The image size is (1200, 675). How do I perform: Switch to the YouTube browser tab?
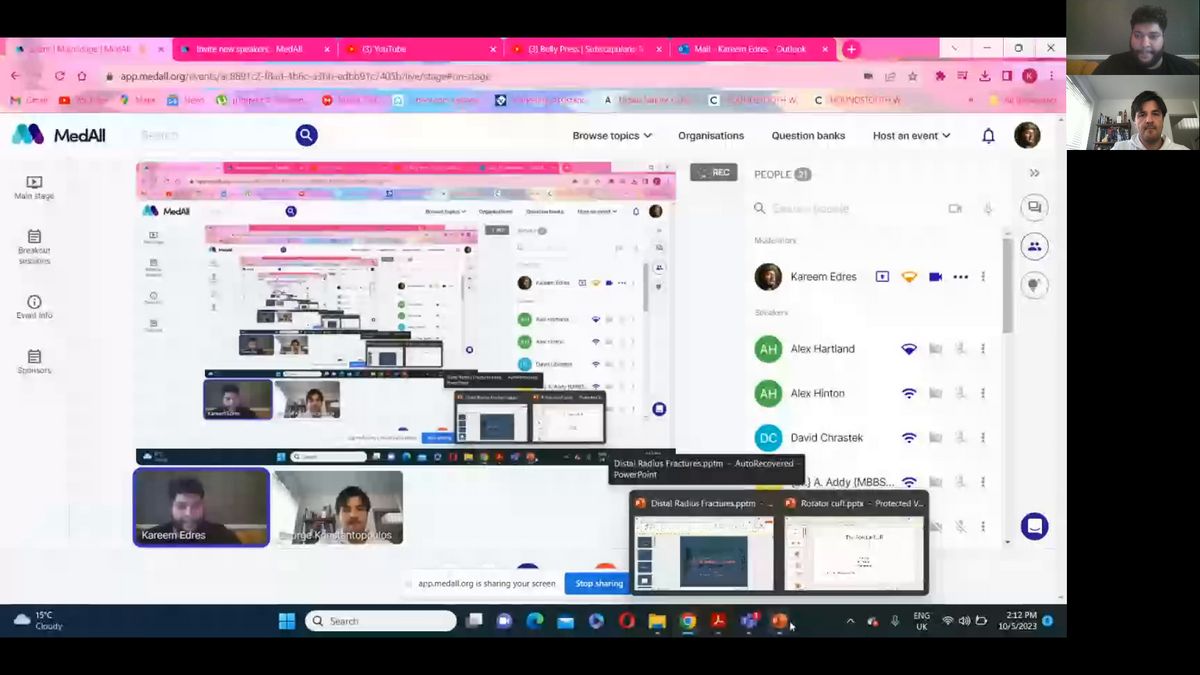click(x=420, y=48)
